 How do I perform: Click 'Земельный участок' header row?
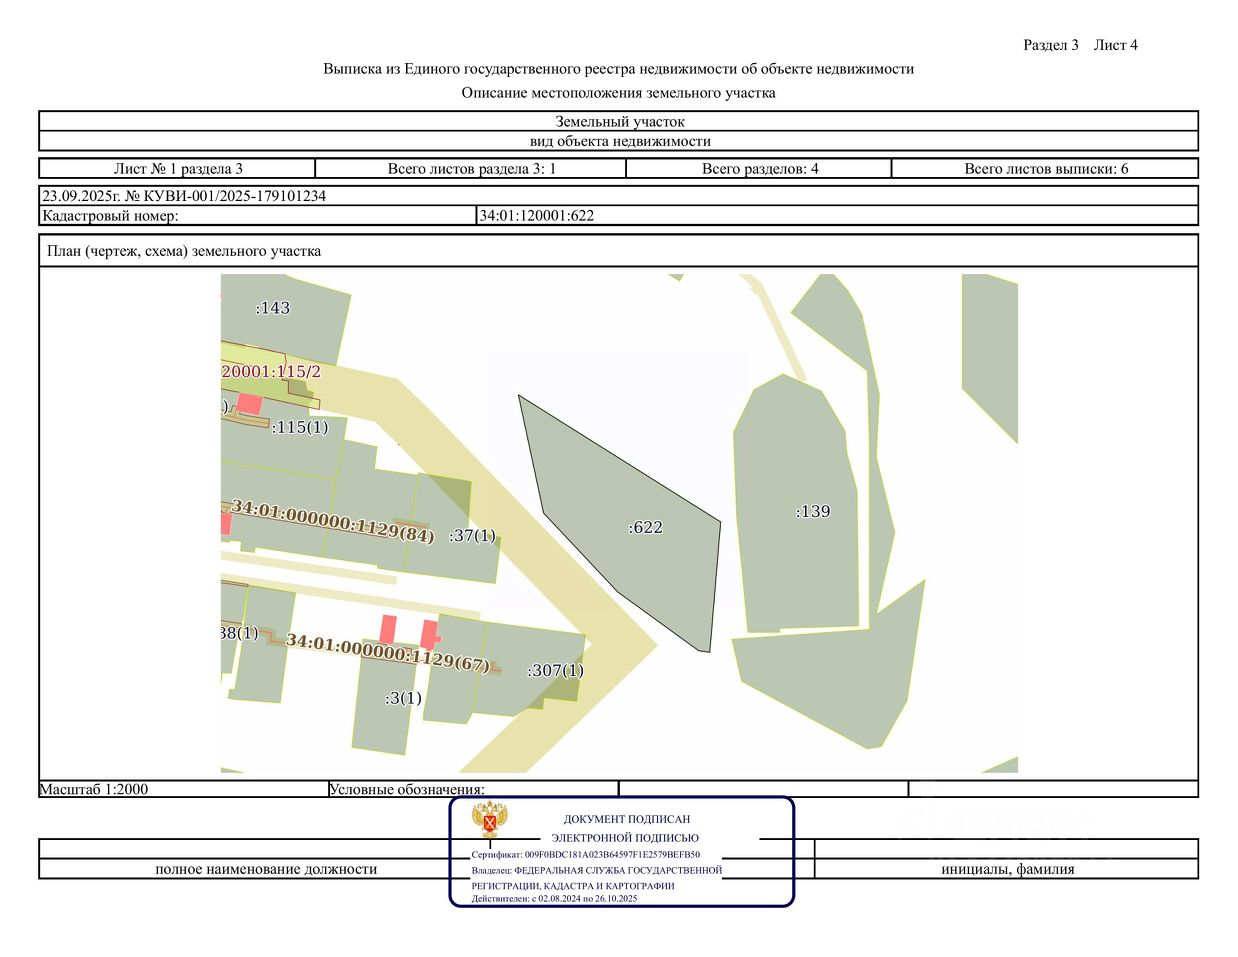[619, 121]
